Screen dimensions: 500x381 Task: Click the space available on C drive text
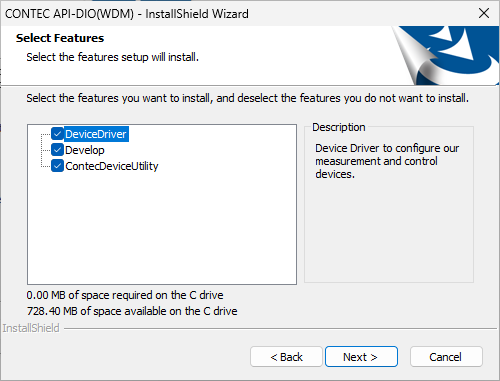[x=132, y=311]
